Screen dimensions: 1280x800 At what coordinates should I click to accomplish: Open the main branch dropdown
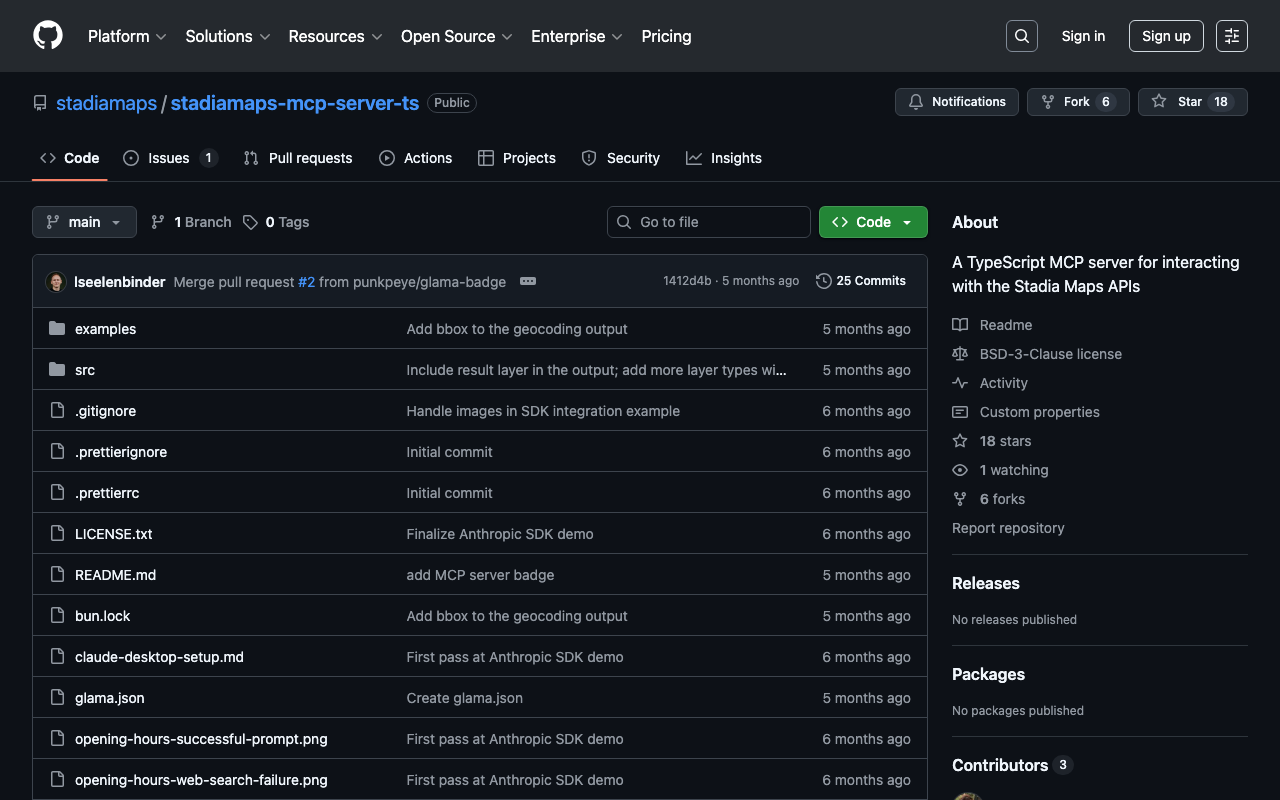pyautogui.click(x=84, y=222)
